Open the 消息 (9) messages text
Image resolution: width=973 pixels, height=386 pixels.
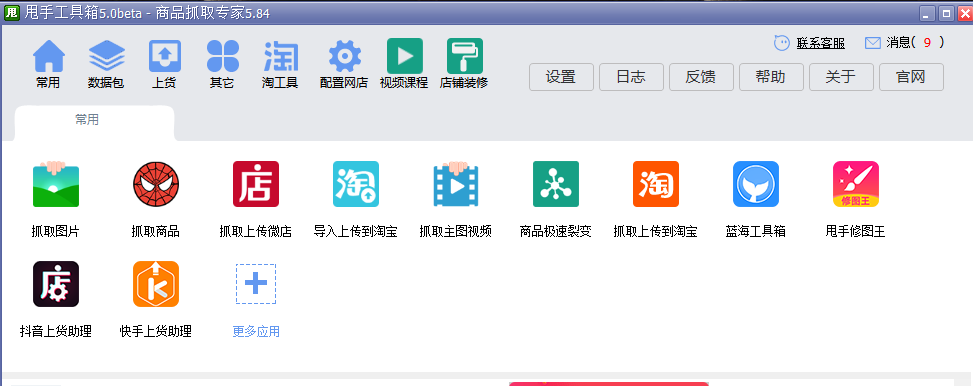coord(915,43)
